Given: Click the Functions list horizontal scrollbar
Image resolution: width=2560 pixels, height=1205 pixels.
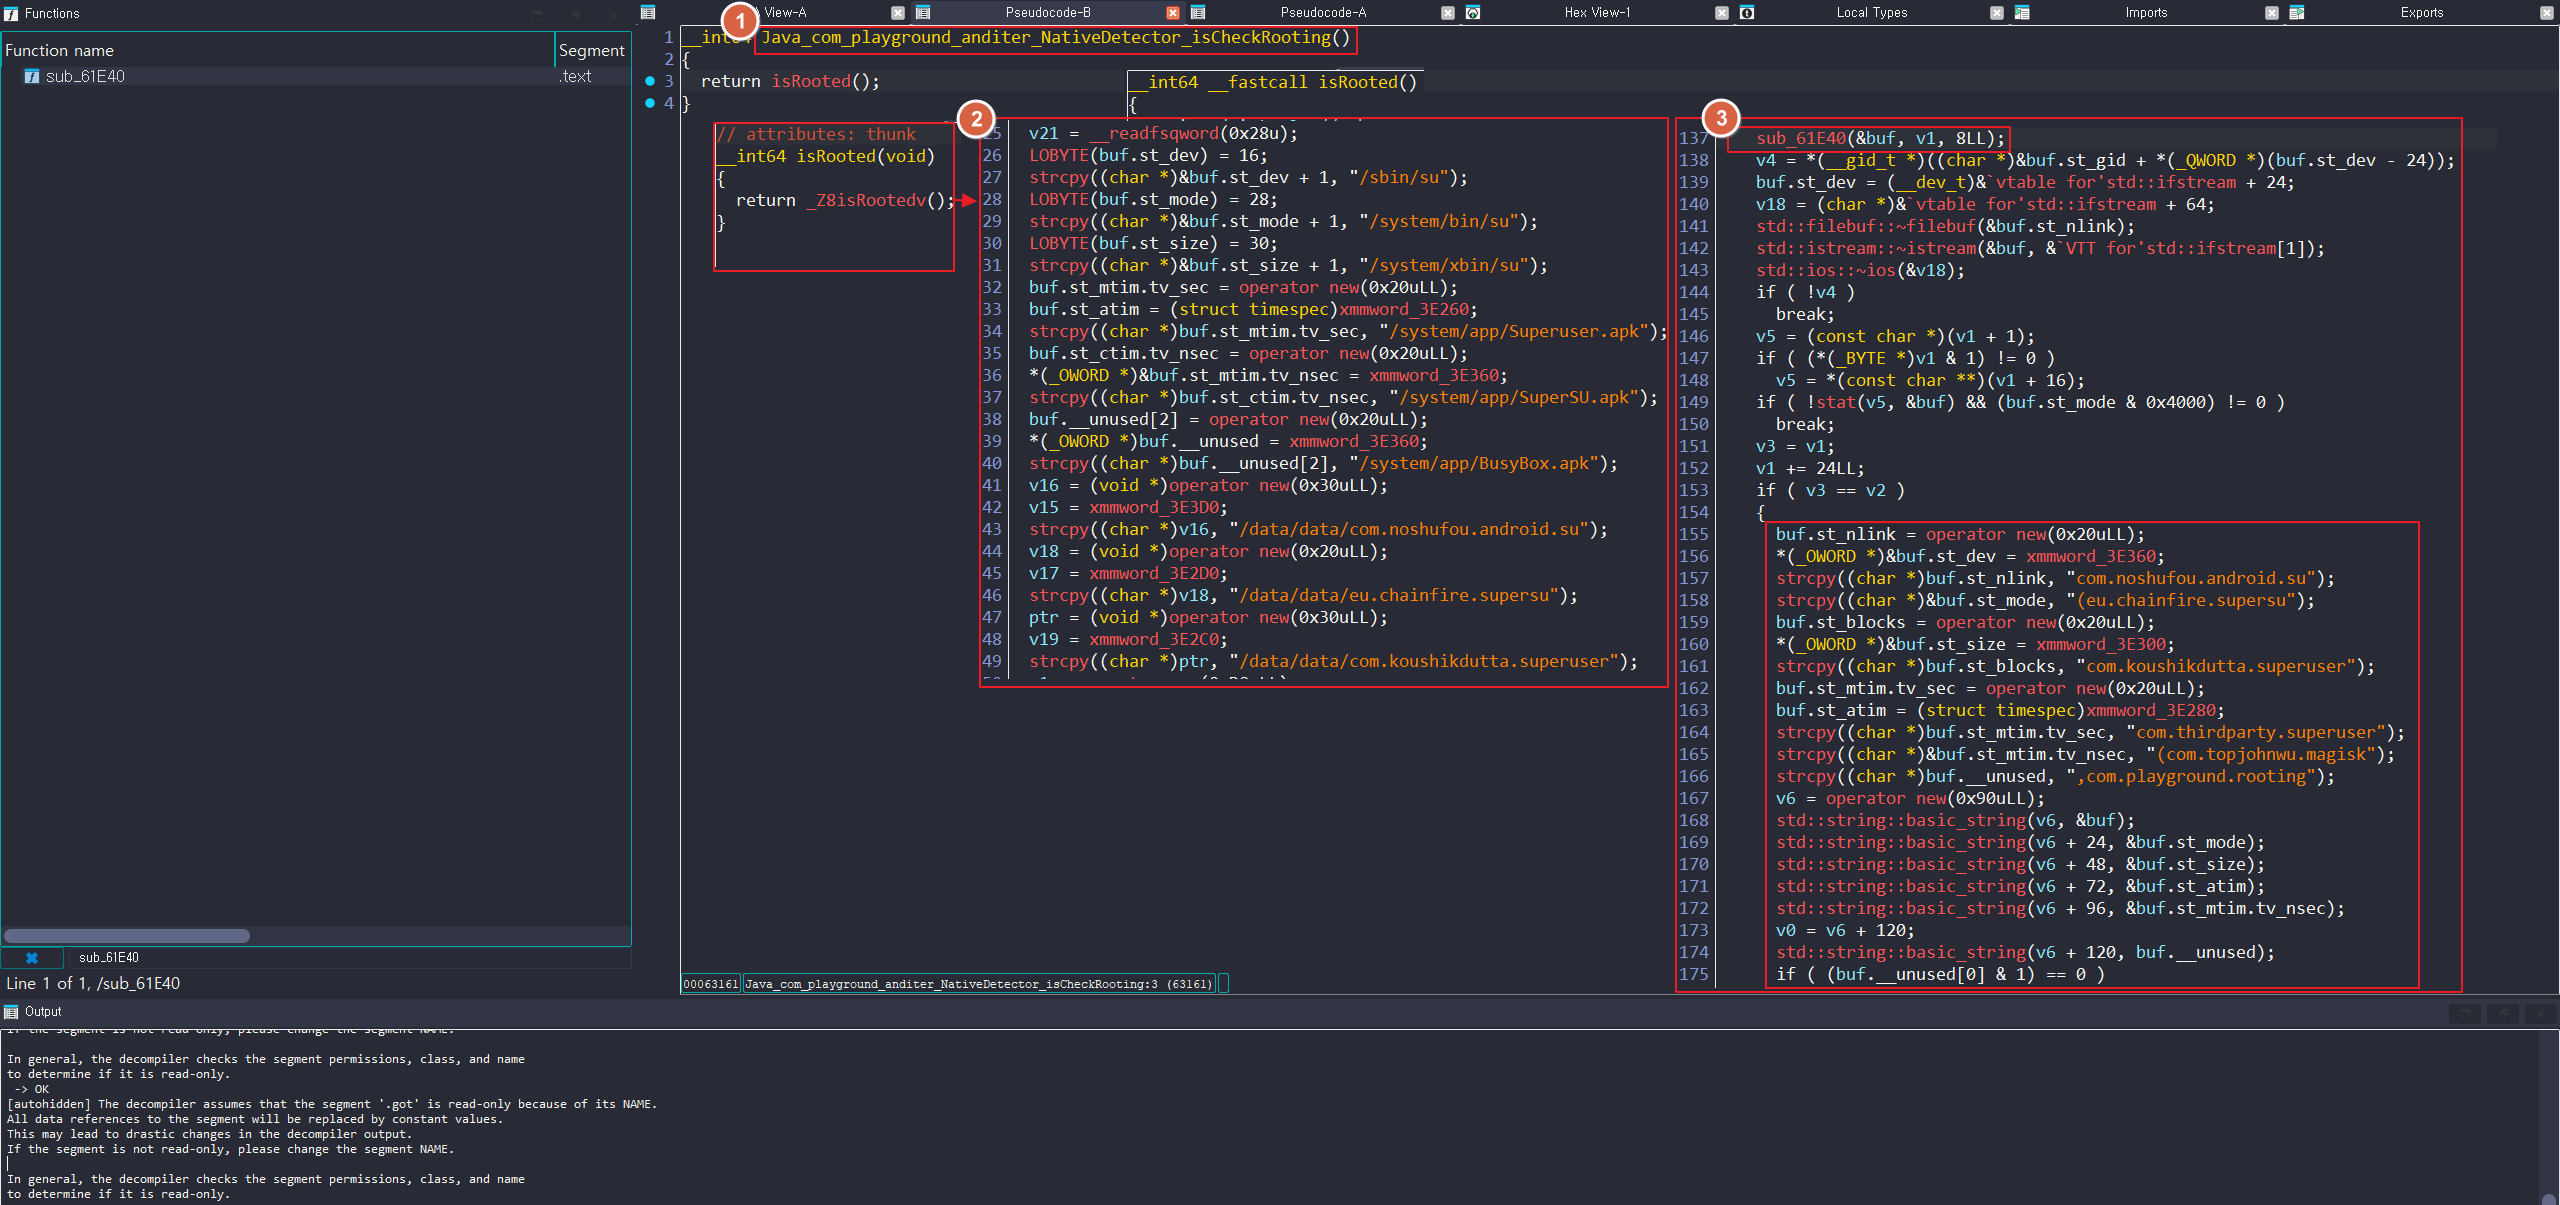Looking at the screenshot, I should pyautogui.click(x=127, y=936).
